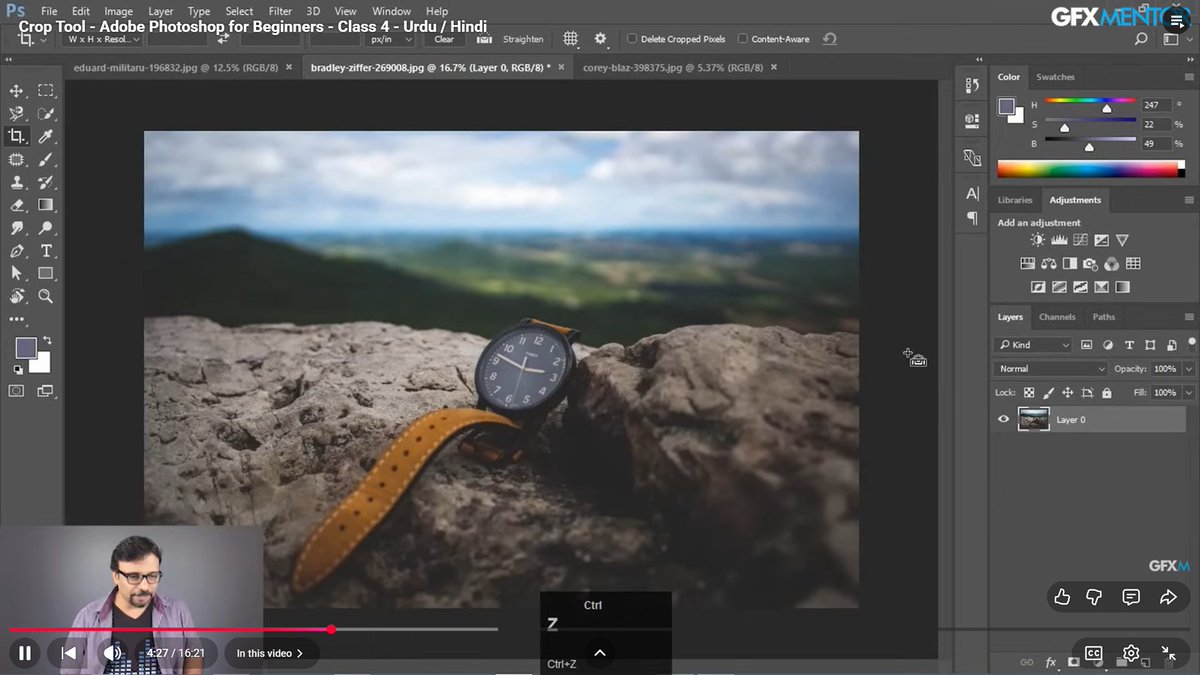1200x675 pixels.
Task: Pause the video playback
Action: point(25,653)
